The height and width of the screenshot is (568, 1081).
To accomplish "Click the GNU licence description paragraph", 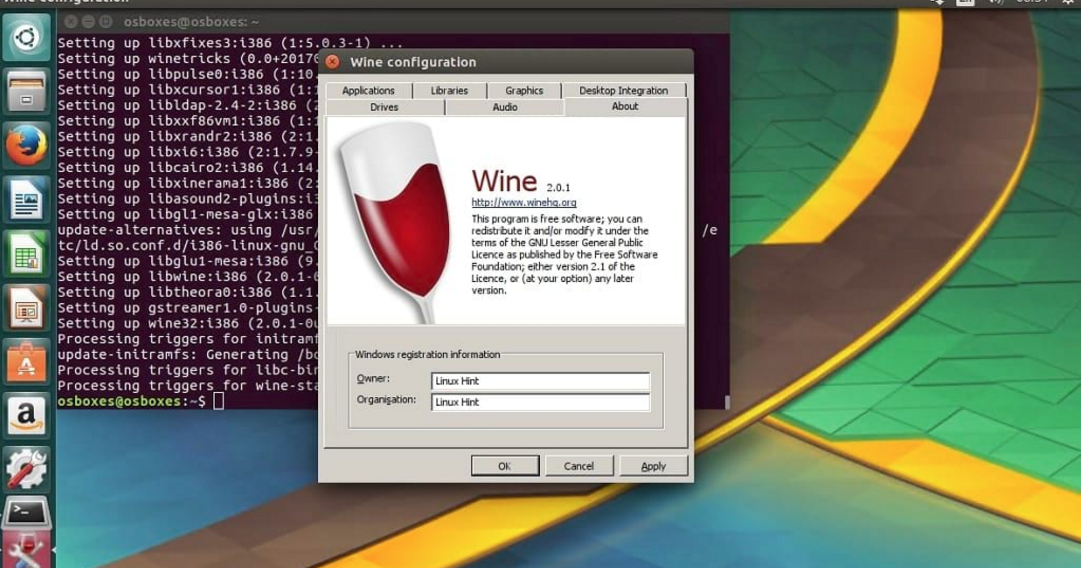I will pos(564,254).
